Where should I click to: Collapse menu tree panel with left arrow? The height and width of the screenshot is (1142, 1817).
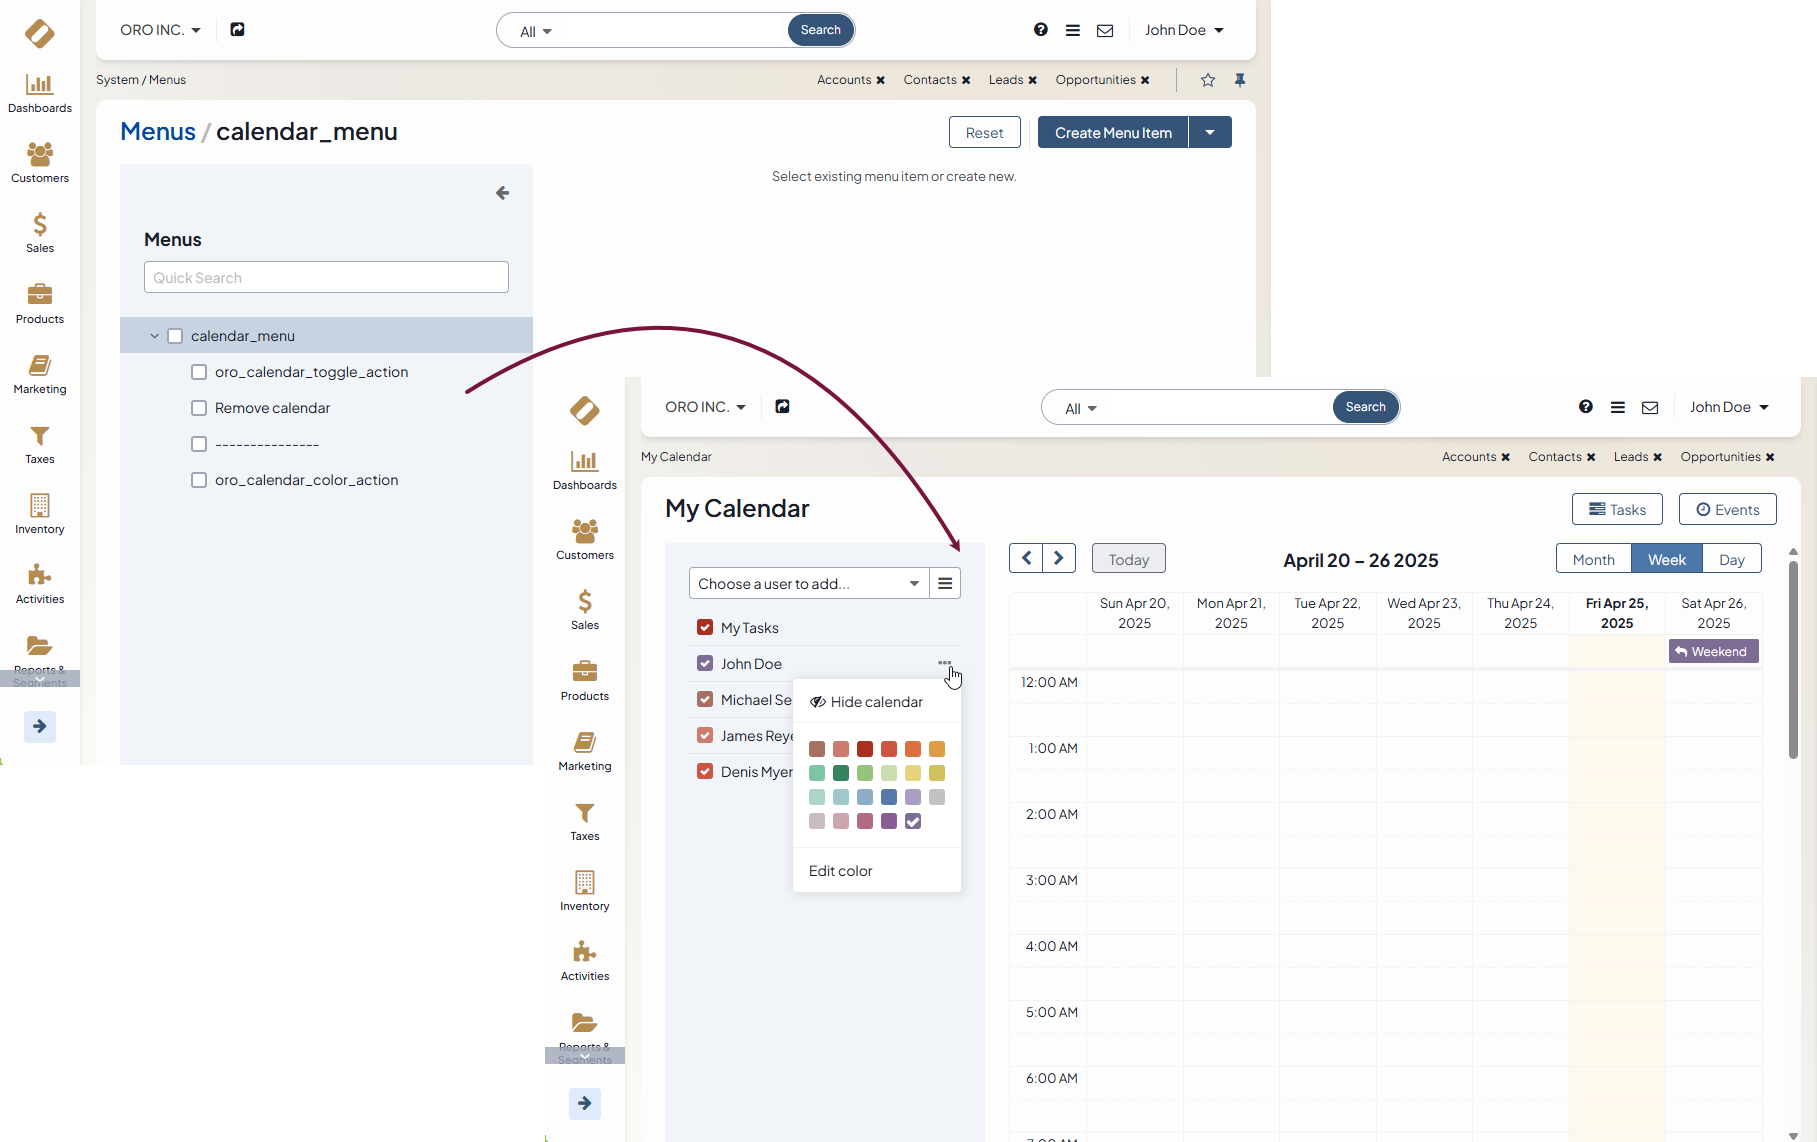coord(502,193)
